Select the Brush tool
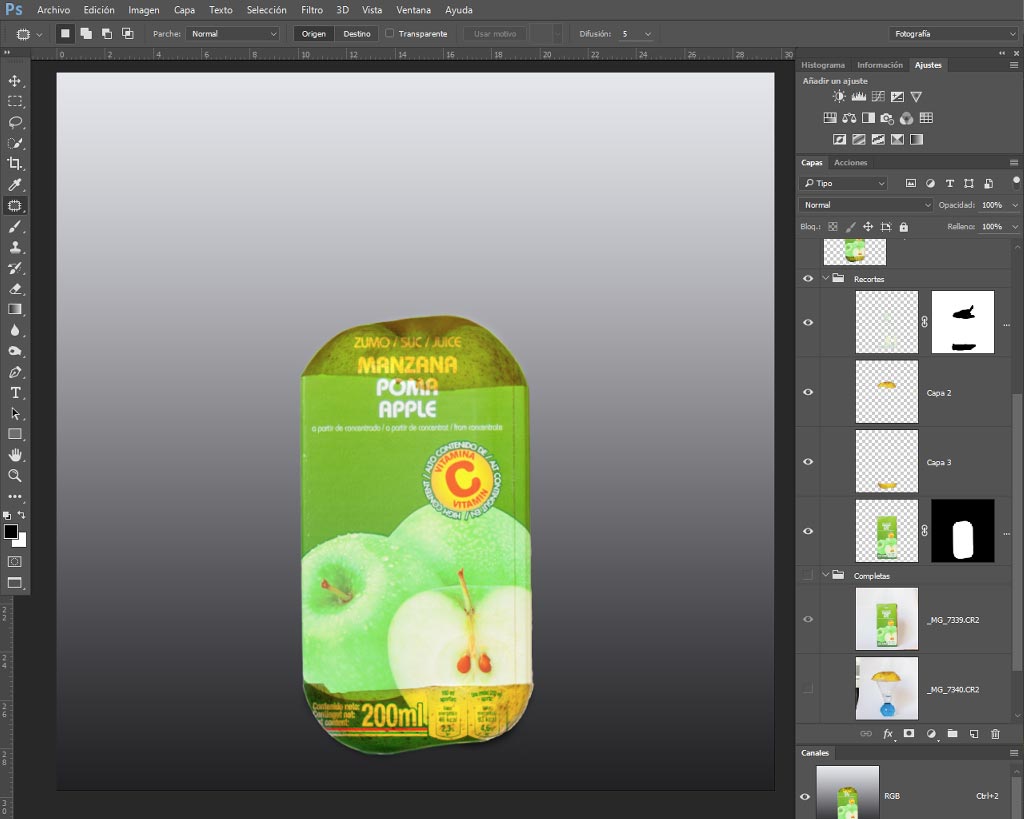This screenshot has width=1024, height=819. click(x=14, y=227)
